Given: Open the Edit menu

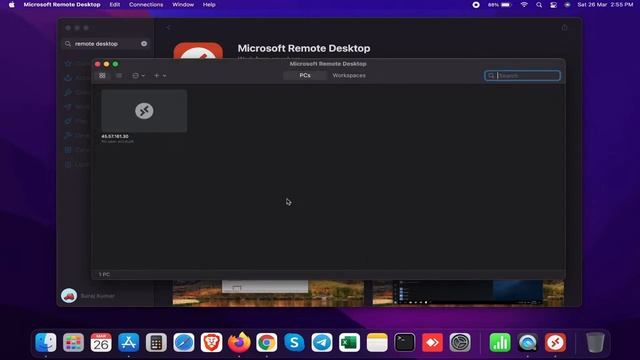Looking at the screenshot, I should pyautogui.click(x=115, y=4).
